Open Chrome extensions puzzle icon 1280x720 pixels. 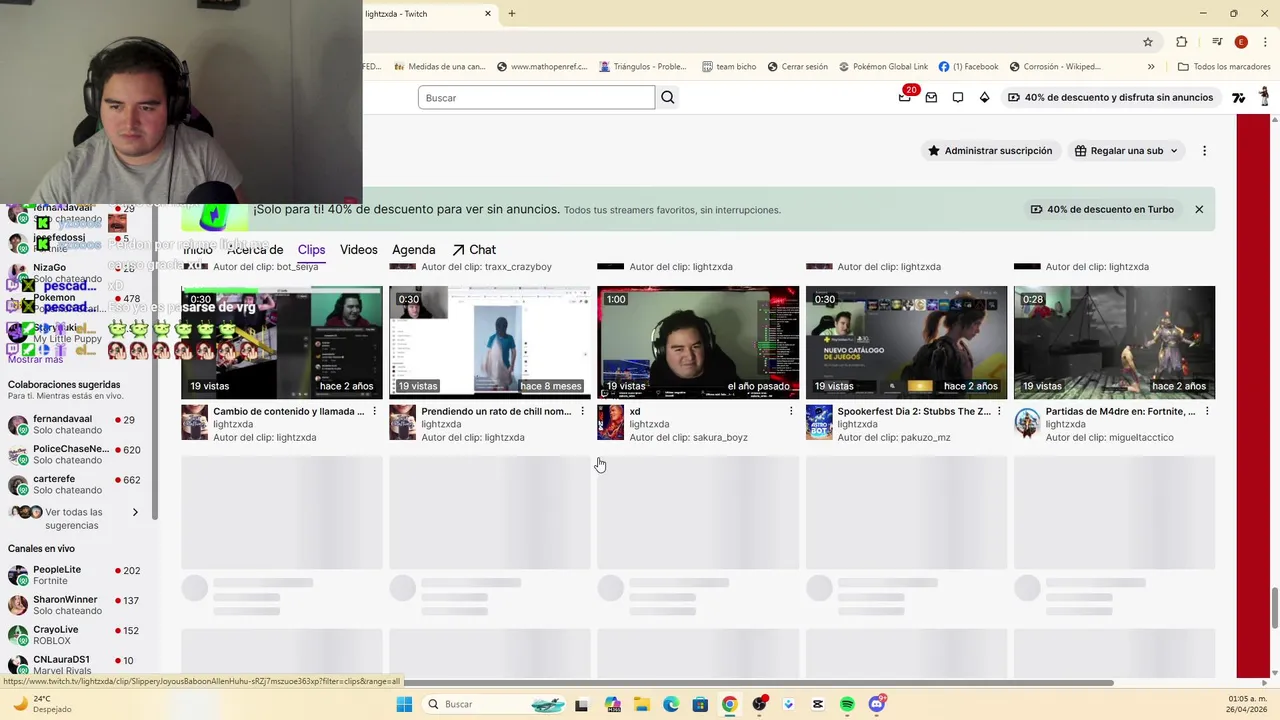[1182, 42]
